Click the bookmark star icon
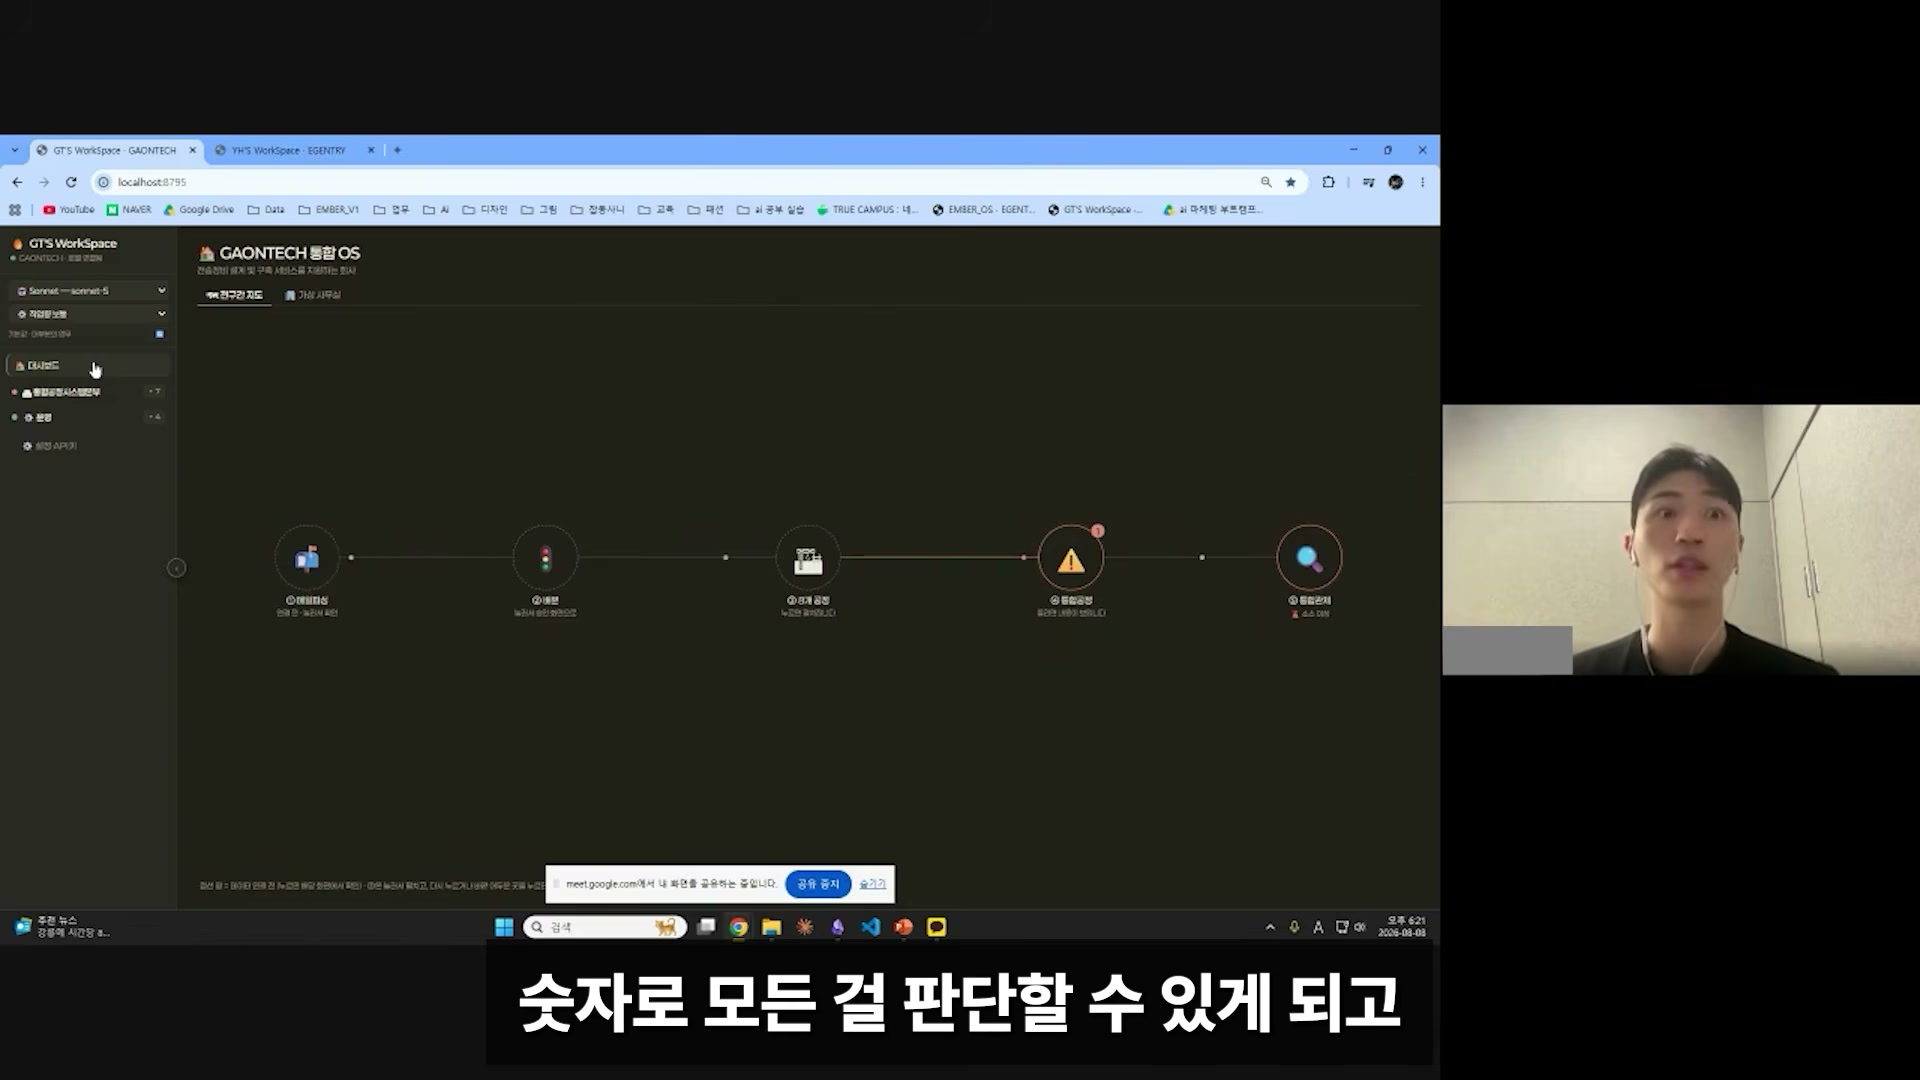The height and width of the screenshot is (1080, 1920). click(1291, 182)
